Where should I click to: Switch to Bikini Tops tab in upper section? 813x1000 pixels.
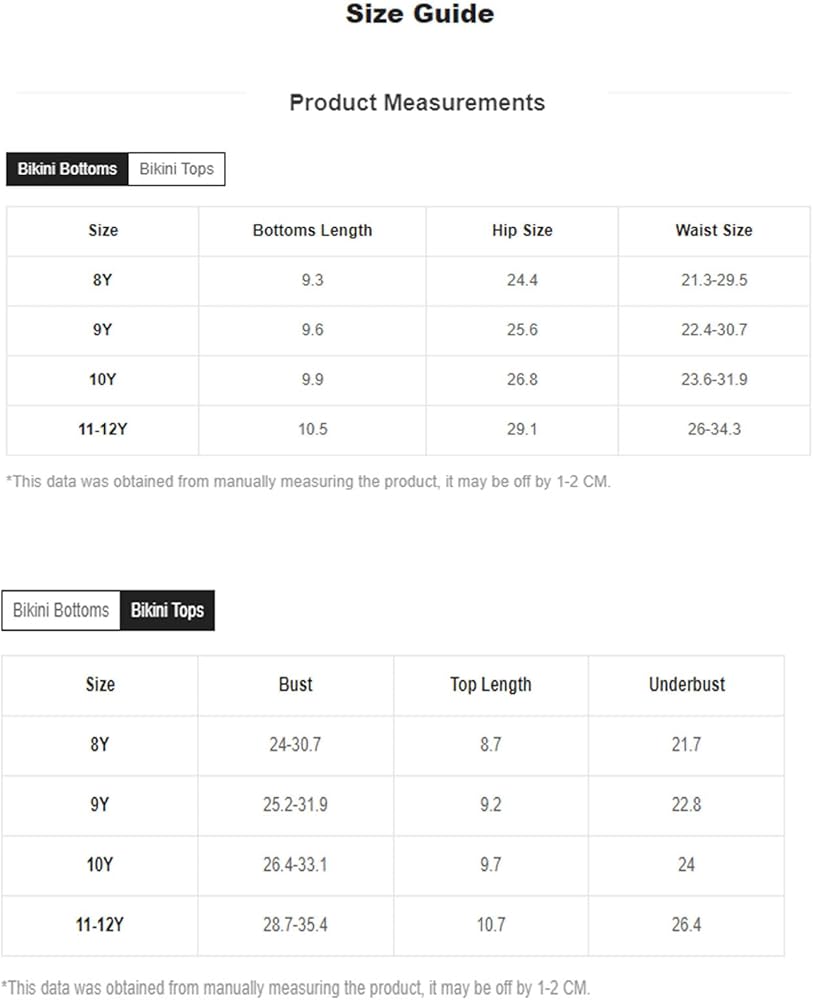pos(177,169)
